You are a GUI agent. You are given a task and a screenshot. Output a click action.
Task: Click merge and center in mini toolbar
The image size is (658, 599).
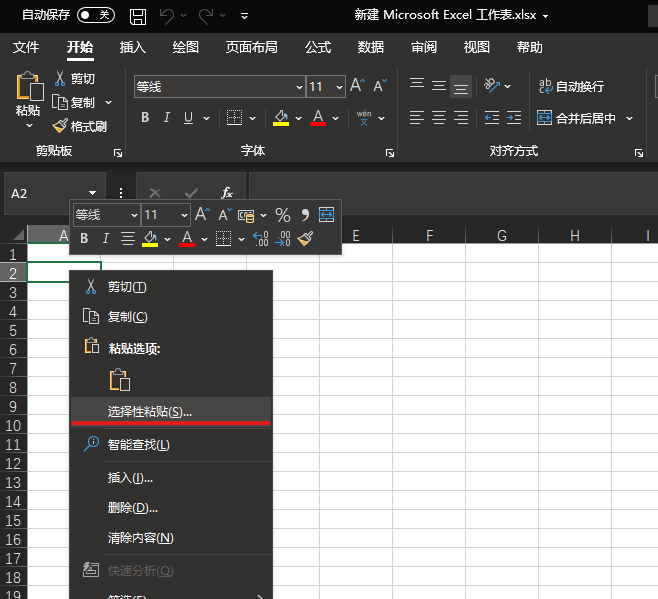[326, 215]
